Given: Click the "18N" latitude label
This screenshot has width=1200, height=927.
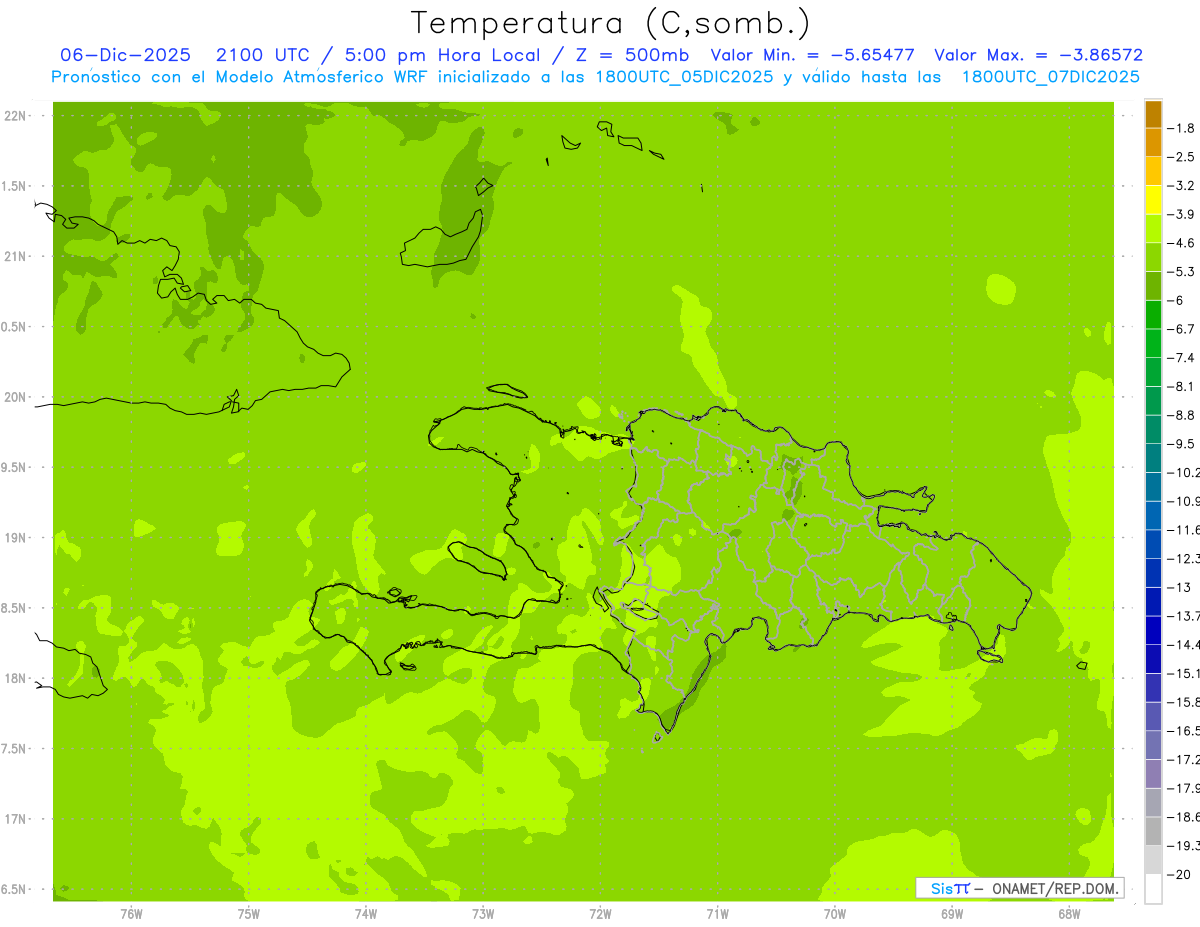Looking at the screenshot, I should pos(15,679).
